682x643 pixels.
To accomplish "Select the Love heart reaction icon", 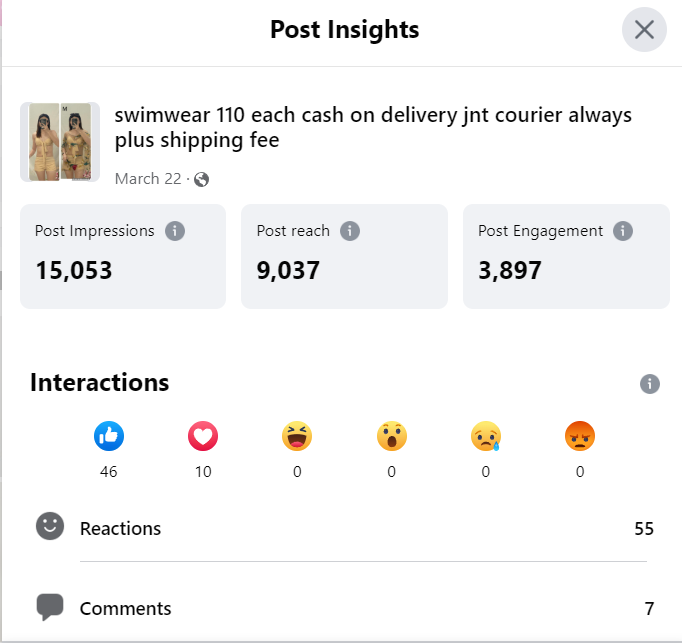I will [203, 436].
